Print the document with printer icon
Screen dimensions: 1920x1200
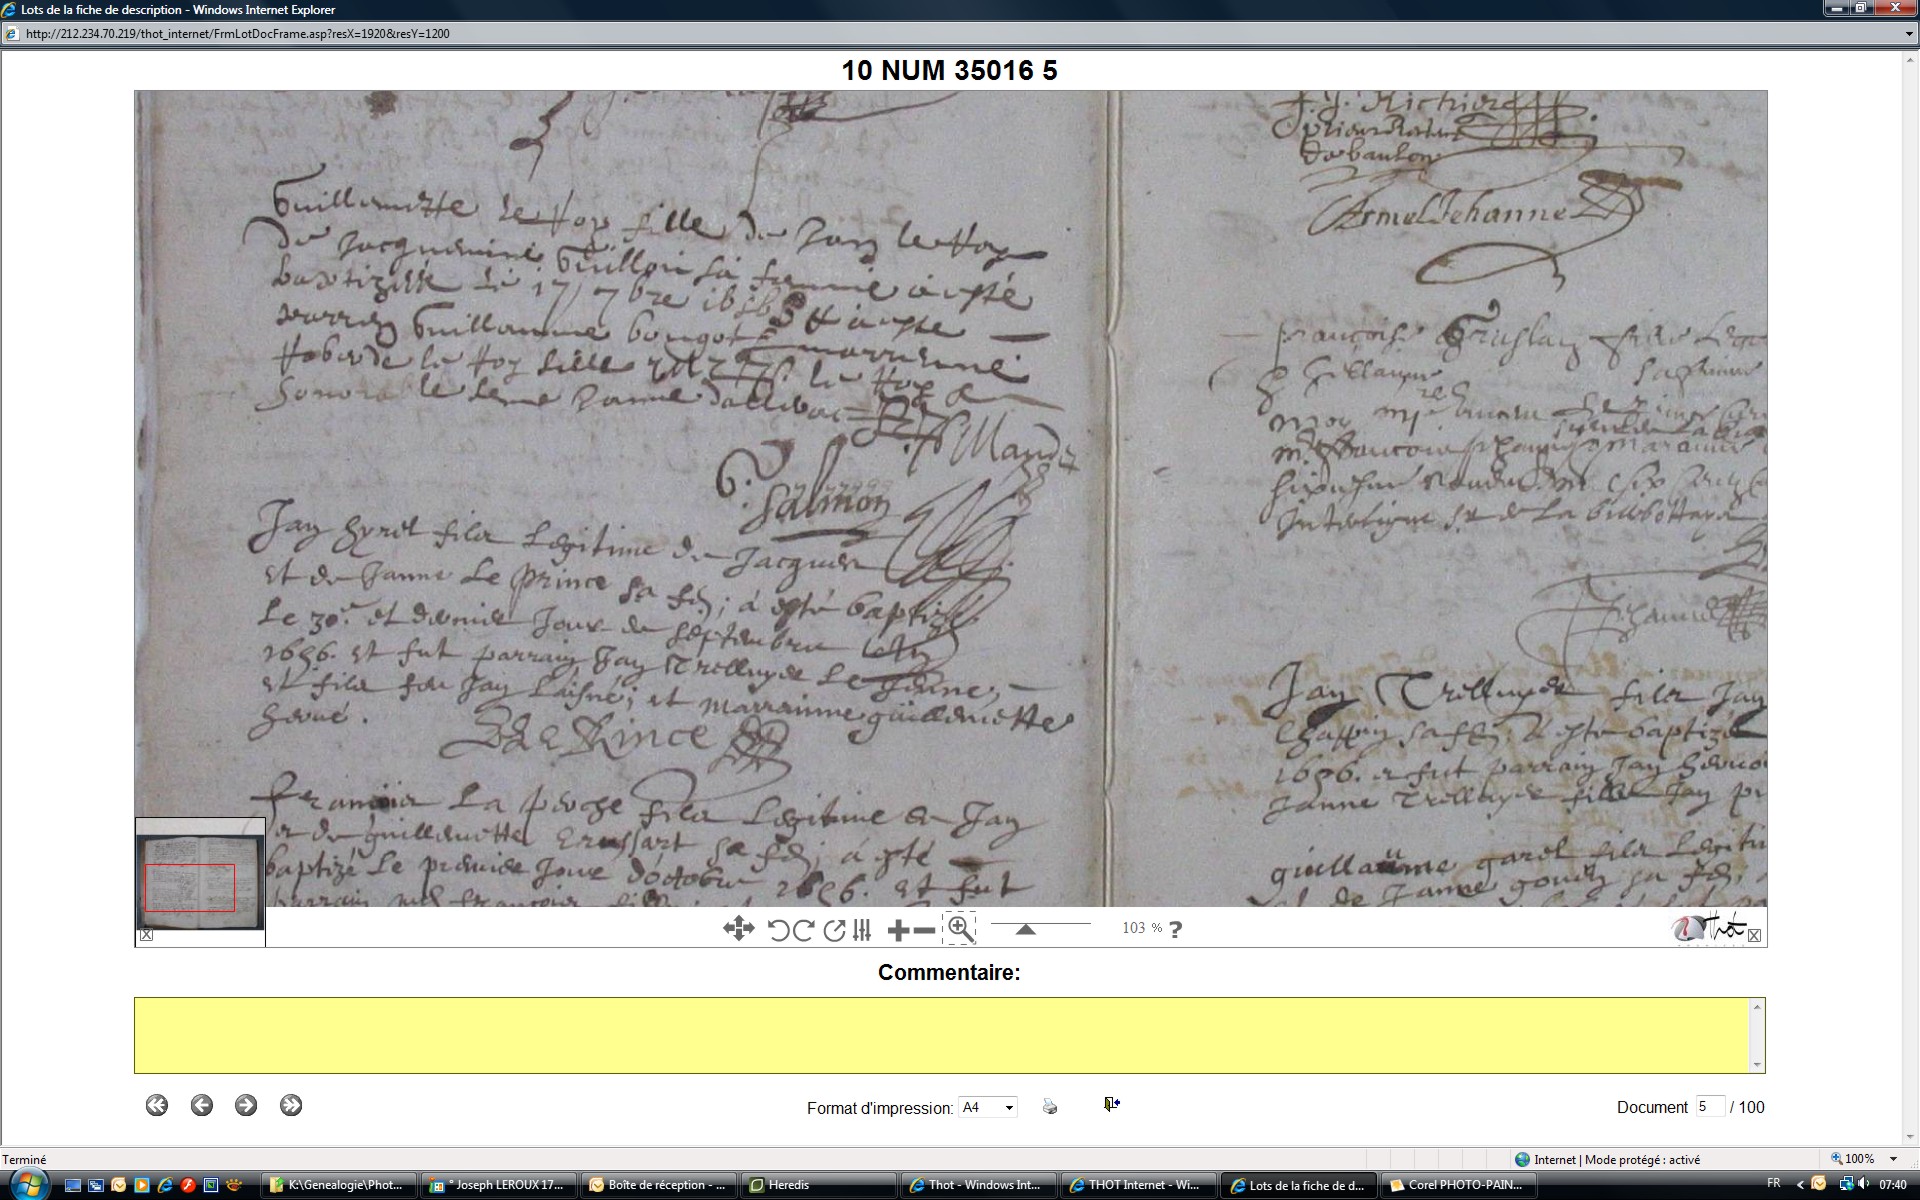point(1049,1106)
